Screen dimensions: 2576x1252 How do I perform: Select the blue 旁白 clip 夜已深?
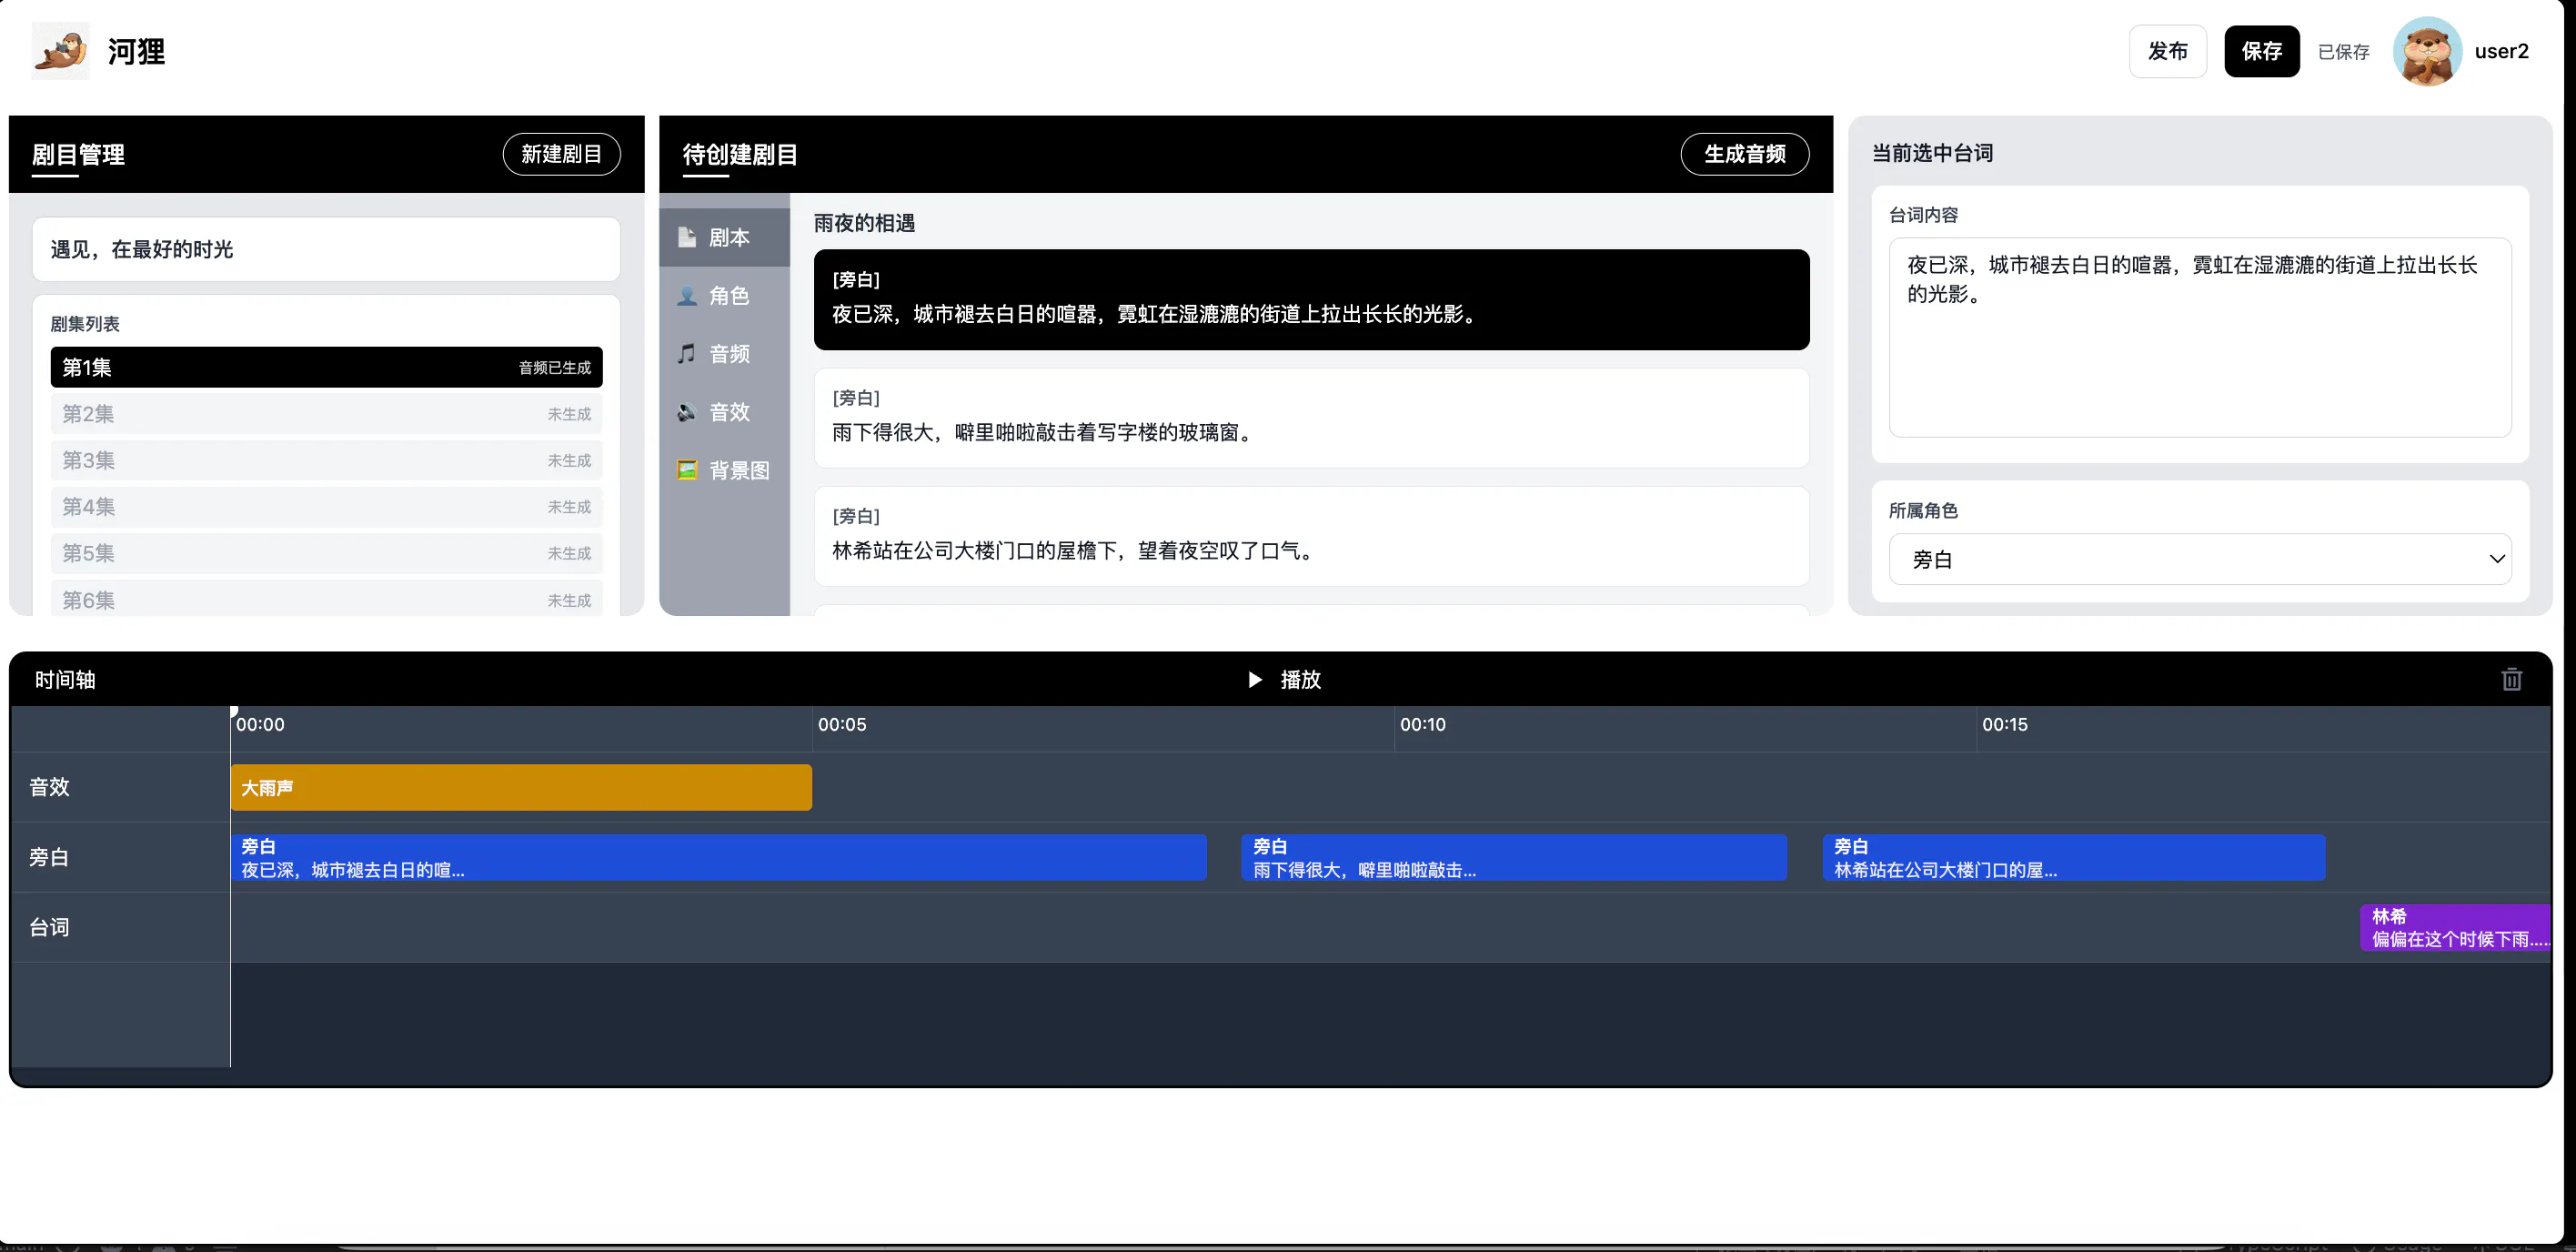[x=718, y=857]
